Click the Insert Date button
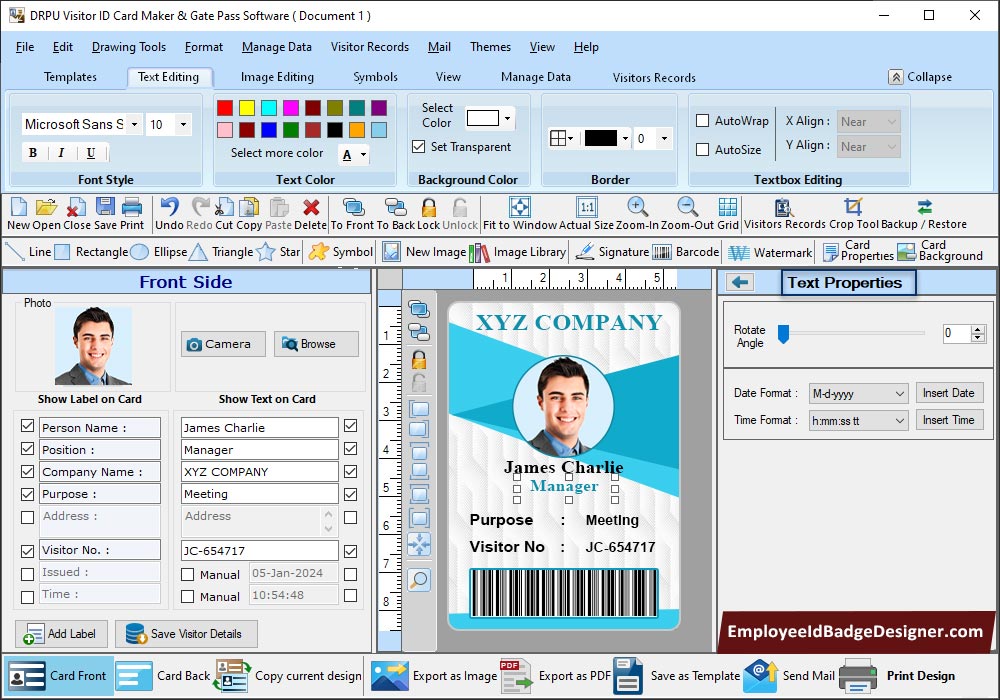Screen dimensions: 1000x700 pyautogui.click(x=948, y=393)
